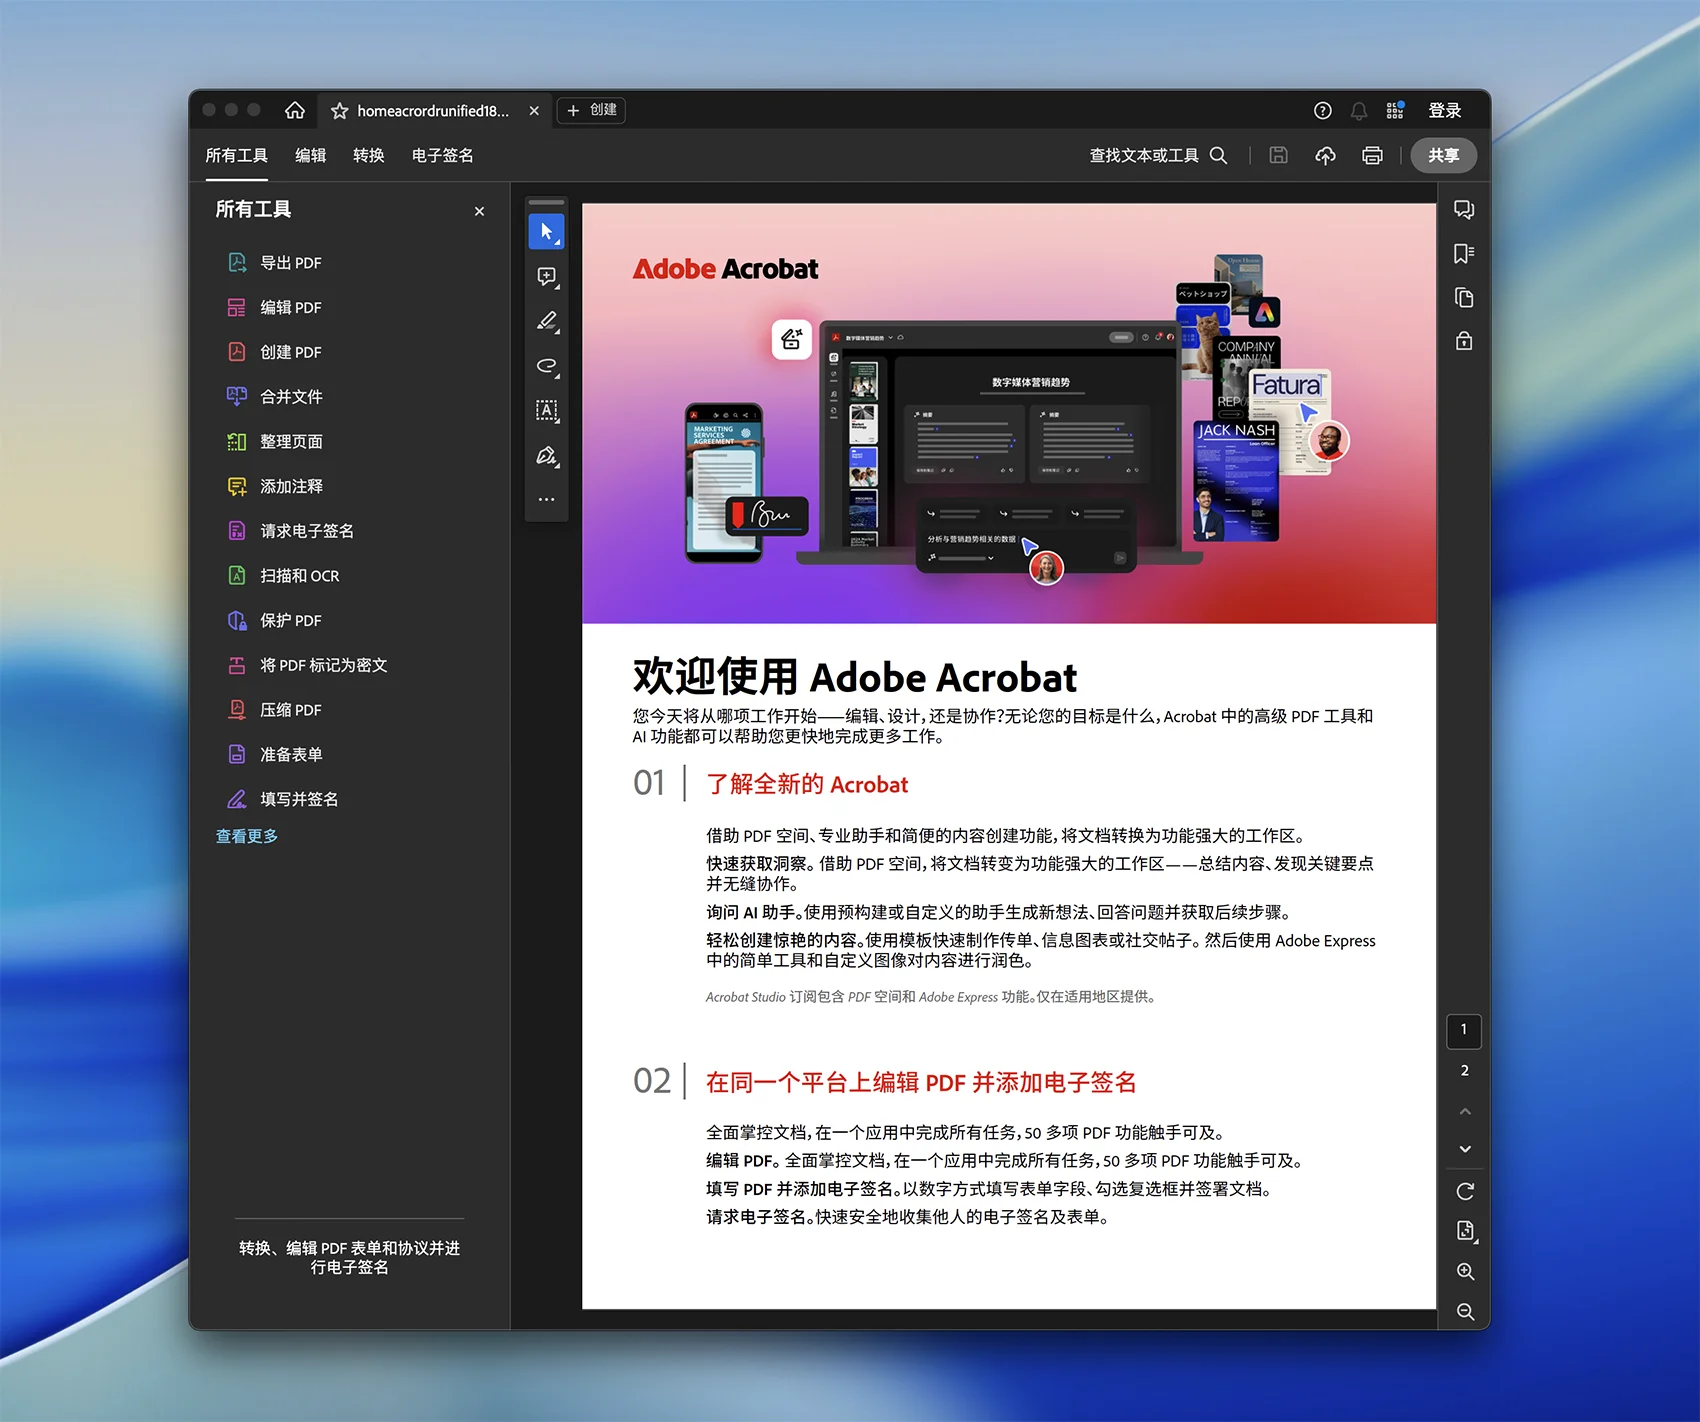Open the 编辑 menu tab
This screenshot has height=1422, width=1700.
click(x=310, y=156)
